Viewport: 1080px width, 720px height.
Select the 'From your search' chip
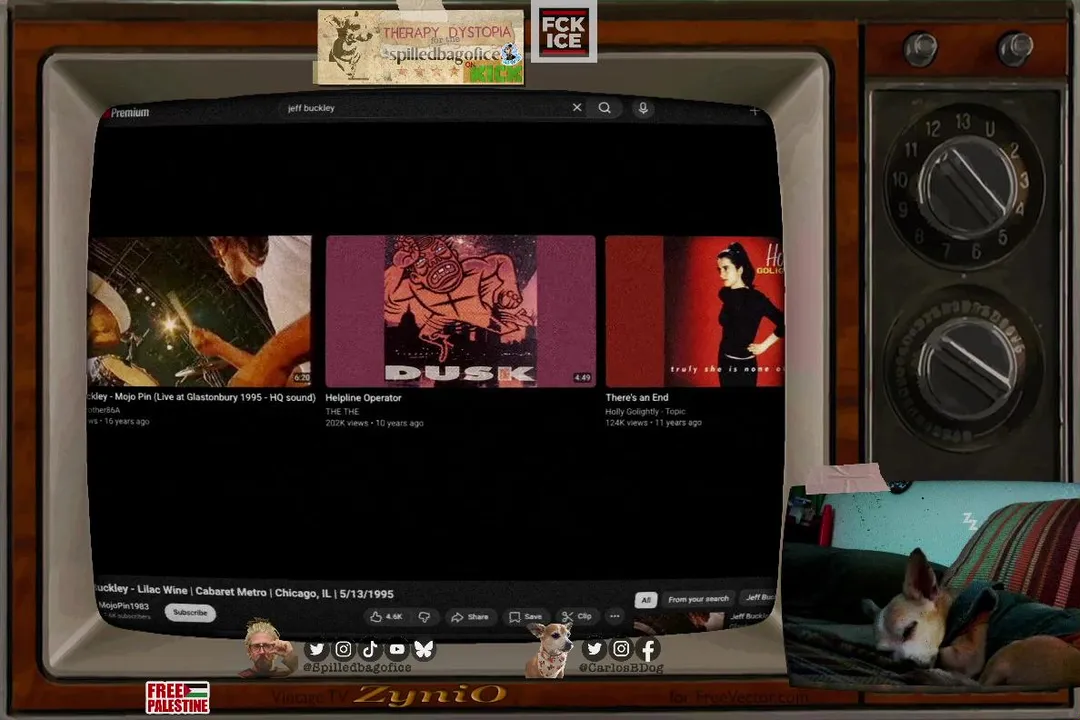(698, 599)
